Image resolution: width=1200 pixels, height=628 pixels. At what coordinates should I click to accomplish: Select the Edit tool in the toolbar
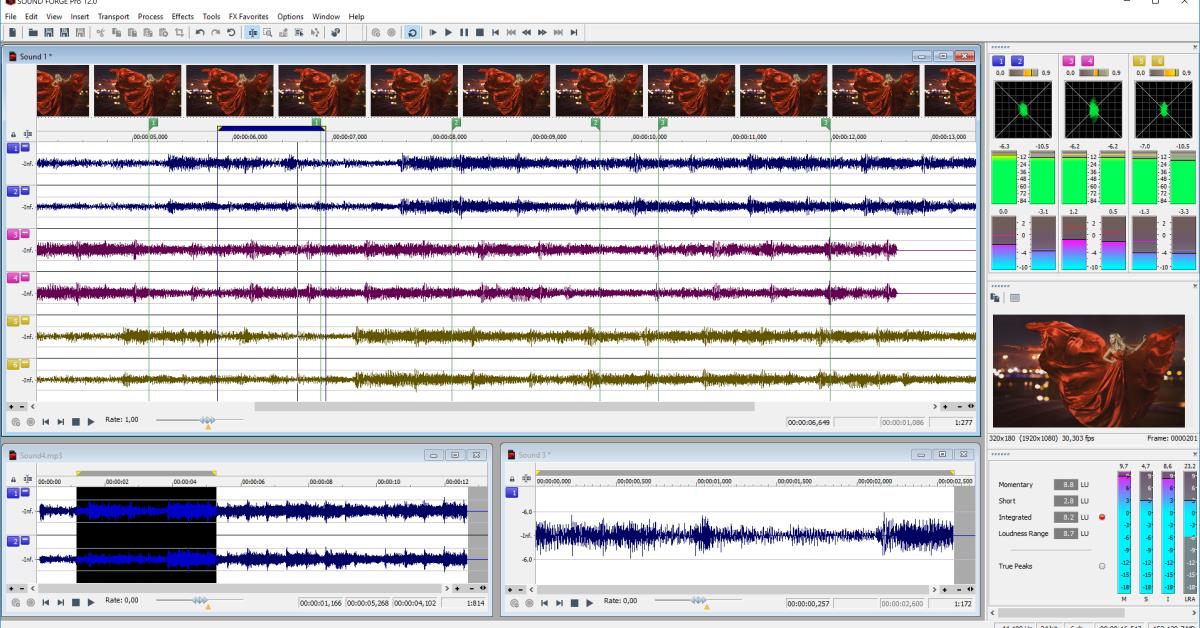point(253,32)
